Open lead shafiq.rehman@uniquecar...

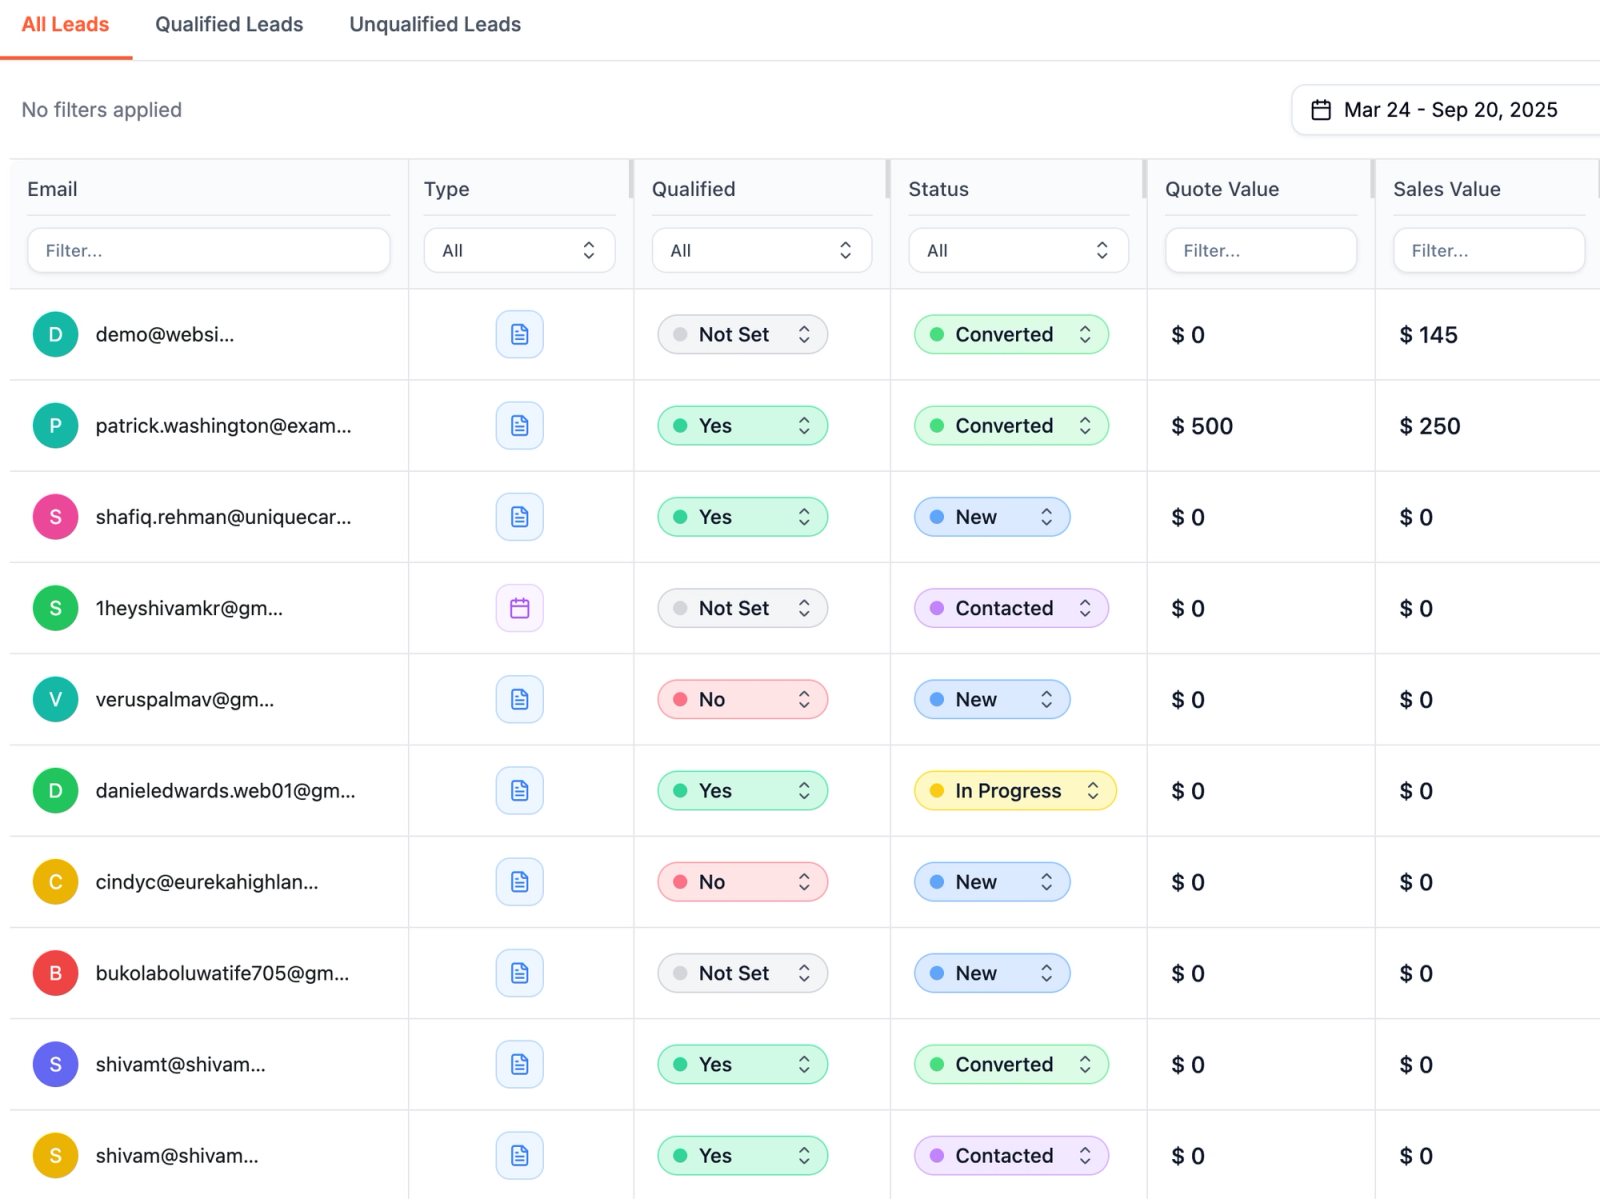223,517
